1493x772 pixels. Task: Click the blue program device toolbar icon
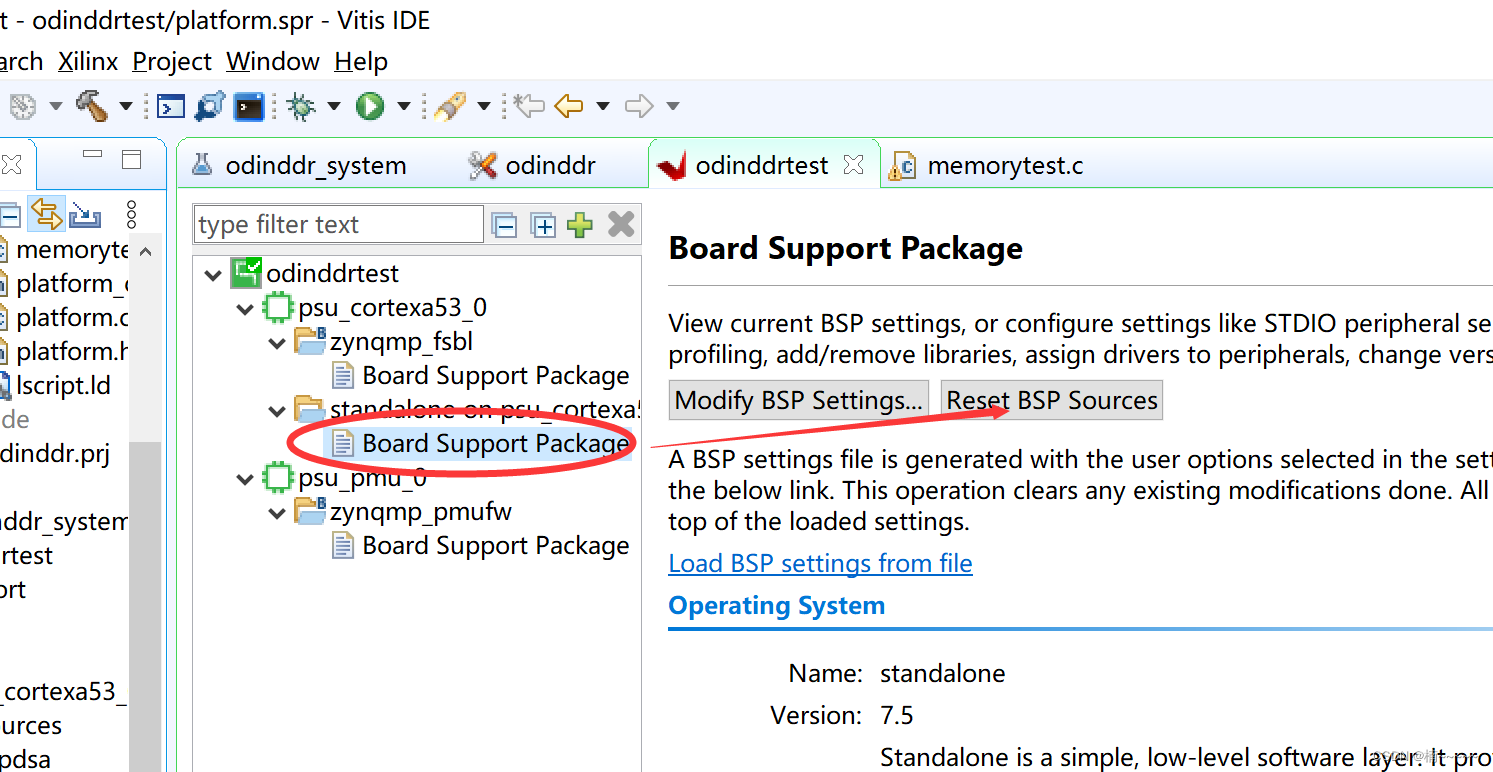210,106
